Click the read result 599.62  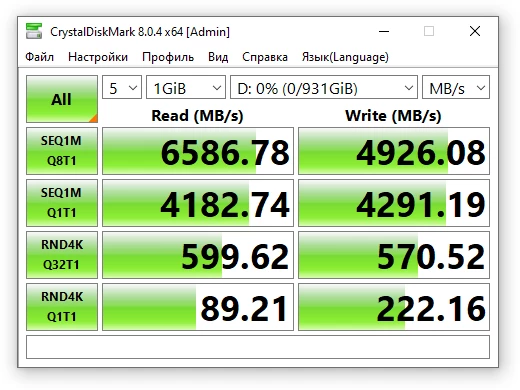(198, 255)
